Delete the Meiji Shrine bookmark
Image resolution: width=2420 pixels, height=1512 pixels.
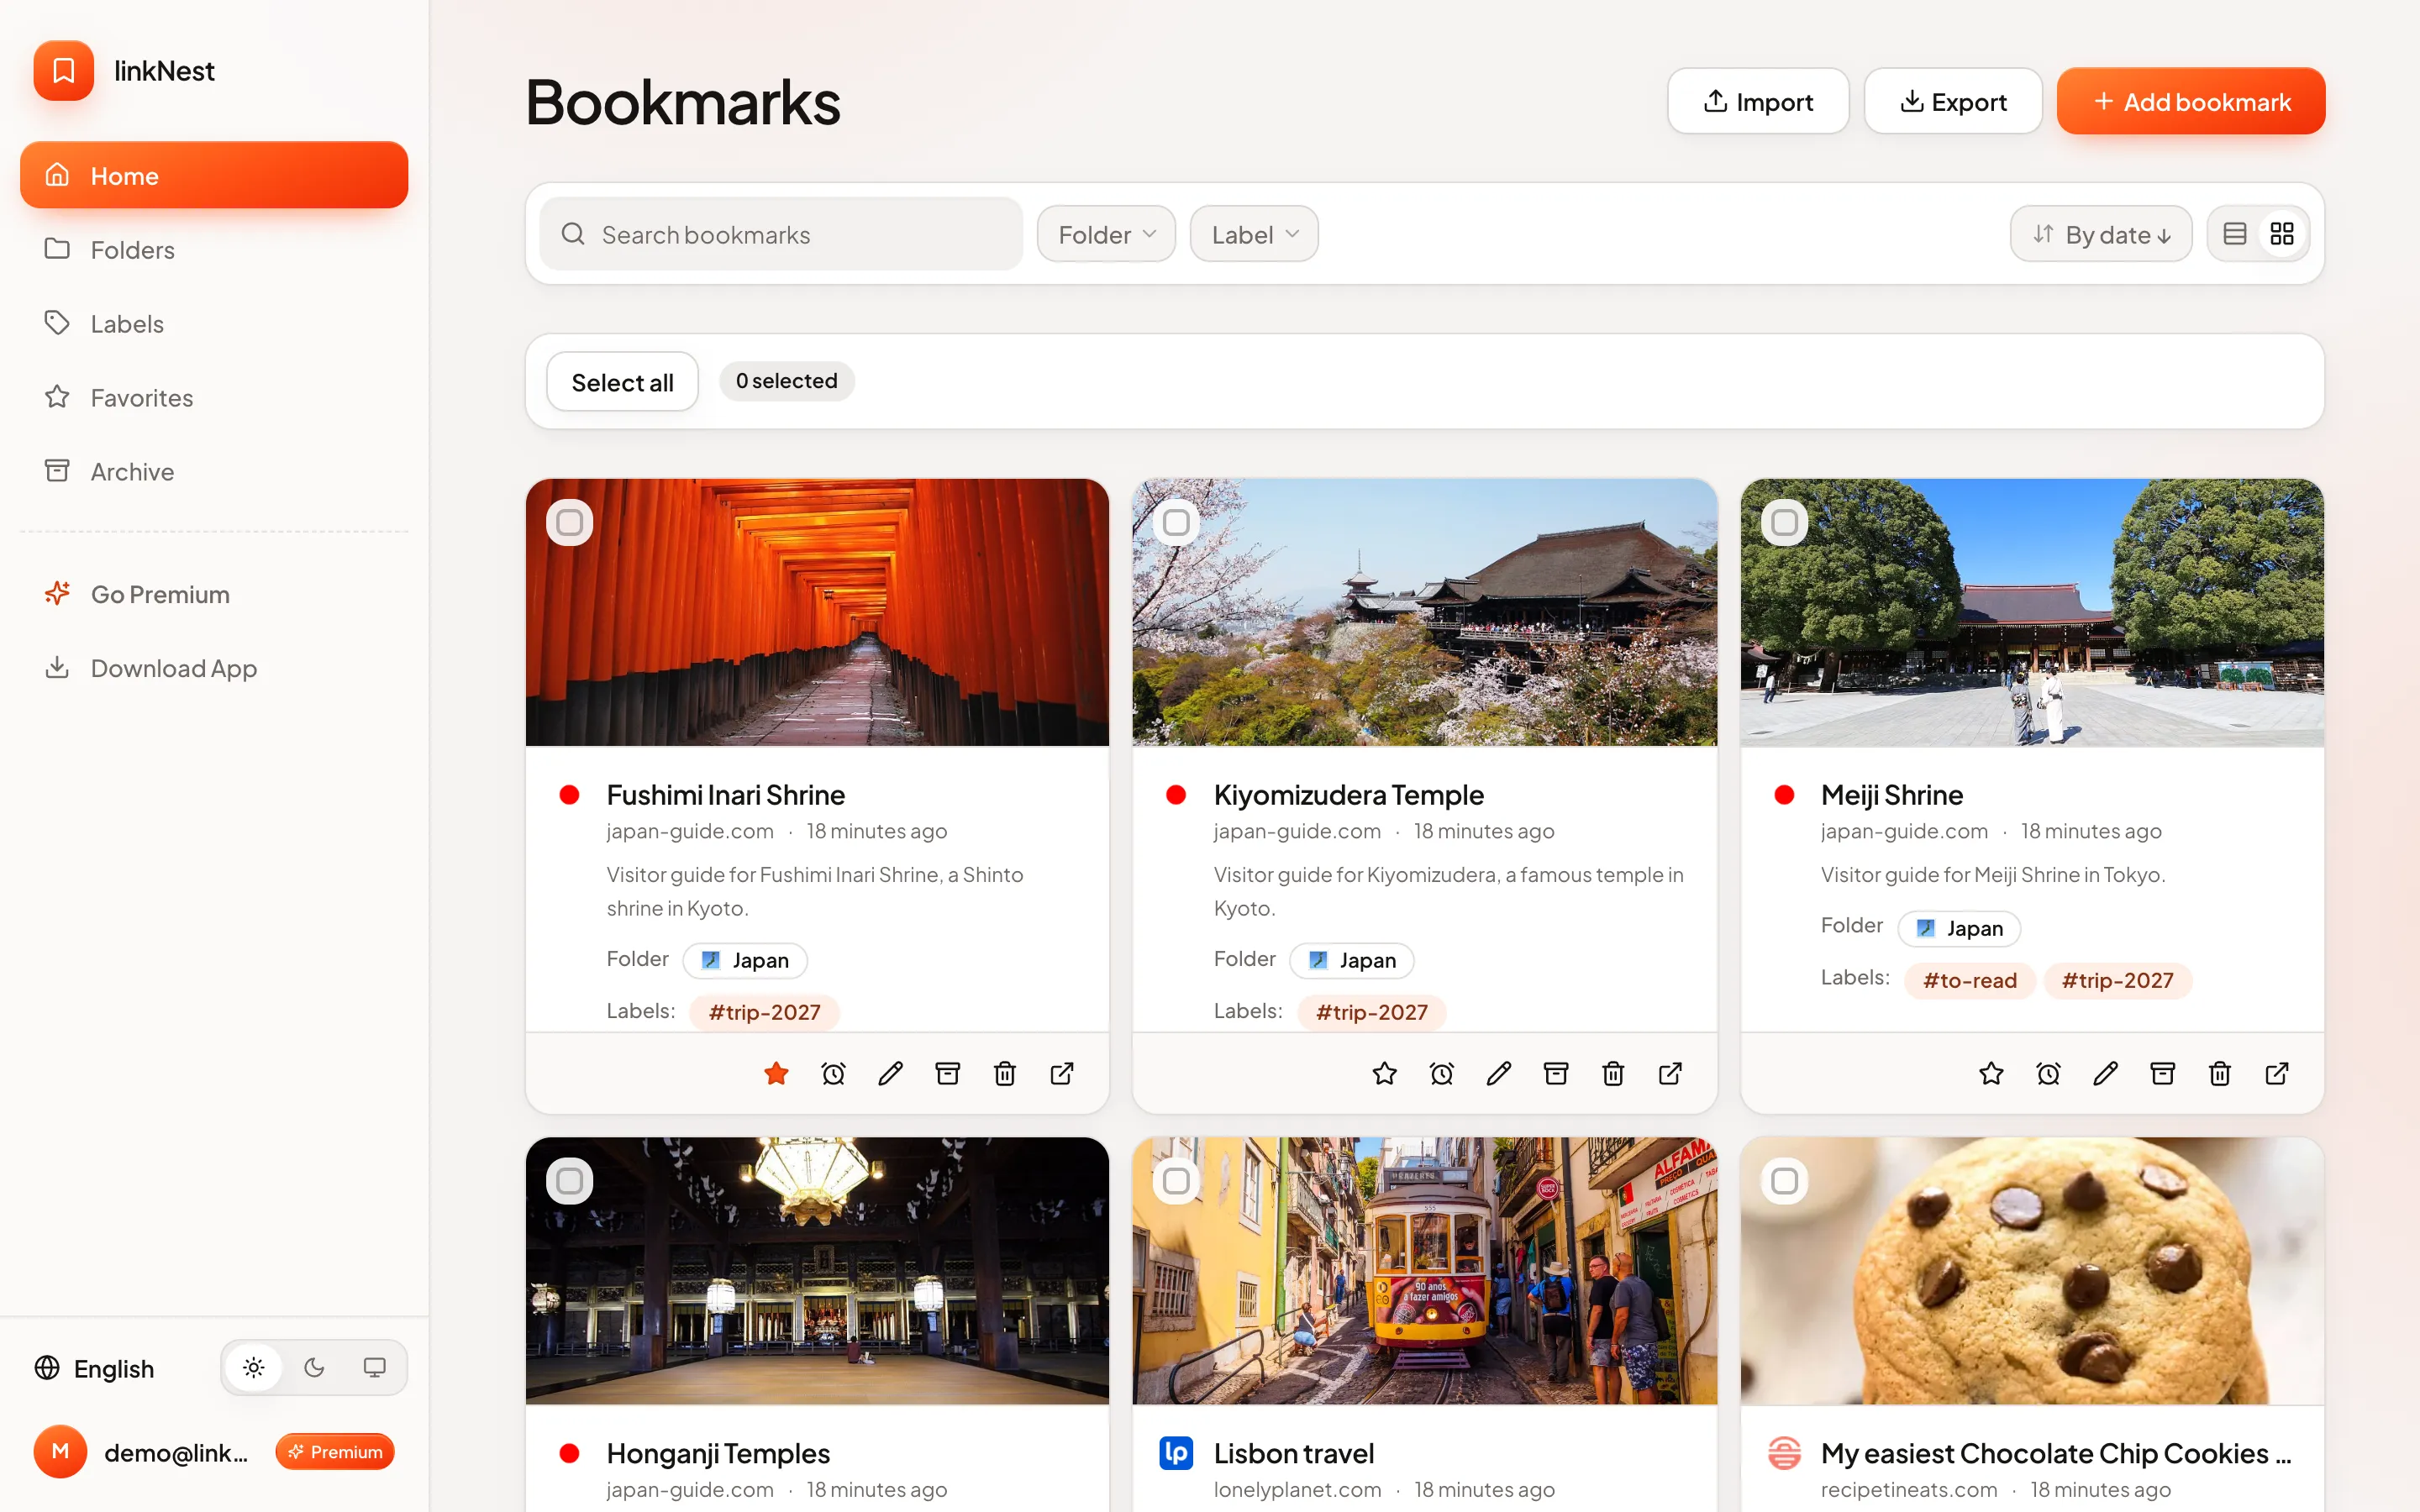(2219, 1073)
